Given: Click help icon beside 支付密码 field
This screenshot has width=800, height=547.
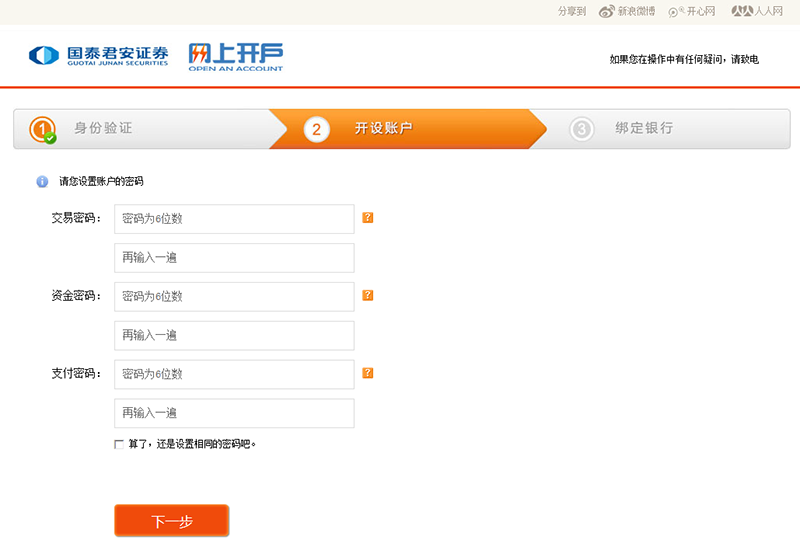Looking at the screenshot, I should [368, 373].
